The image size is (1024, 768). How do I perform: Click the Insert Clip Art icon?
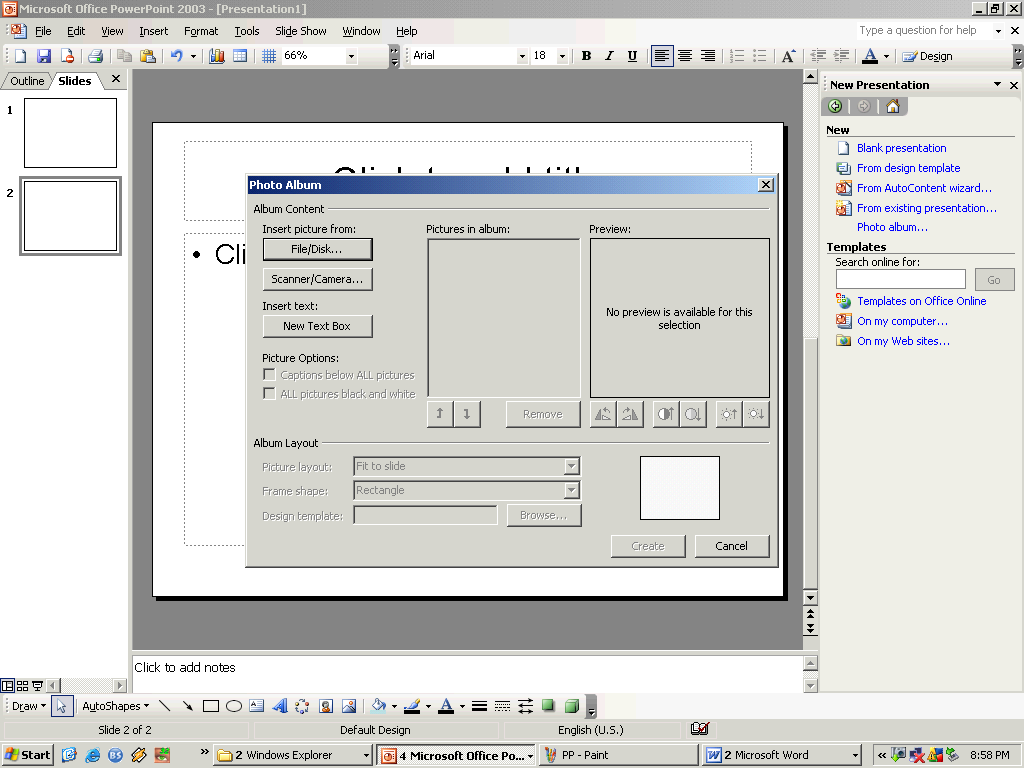coord(326,706)
